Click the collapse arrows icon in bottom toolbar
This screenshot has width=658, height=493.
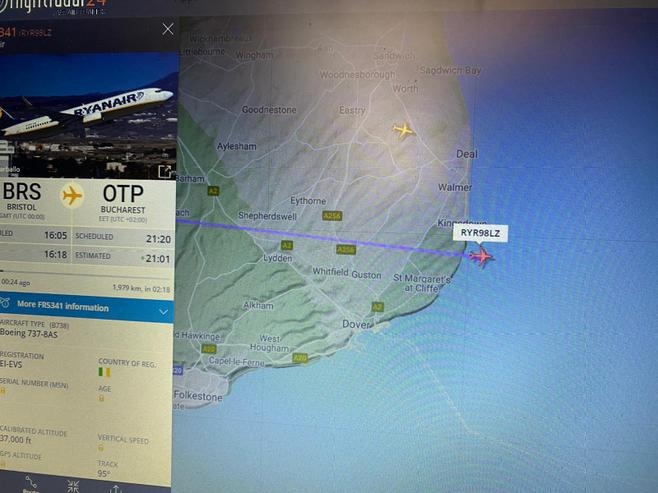tap(73, 487)
